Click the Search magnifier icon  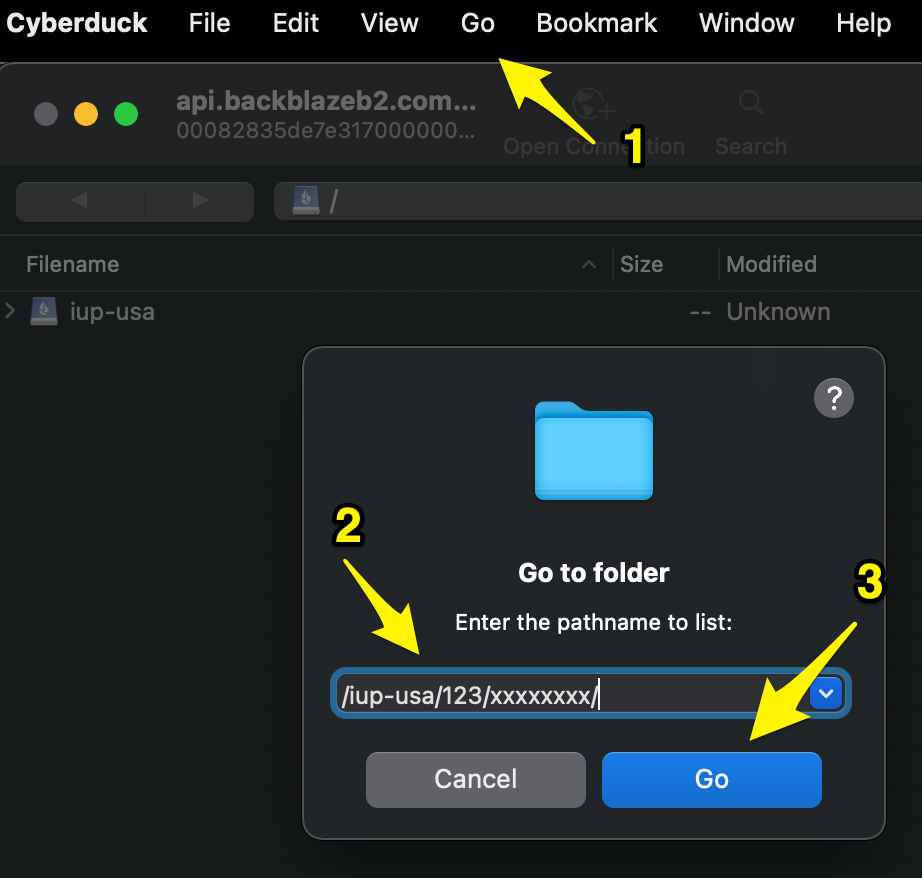pos(750,103)
